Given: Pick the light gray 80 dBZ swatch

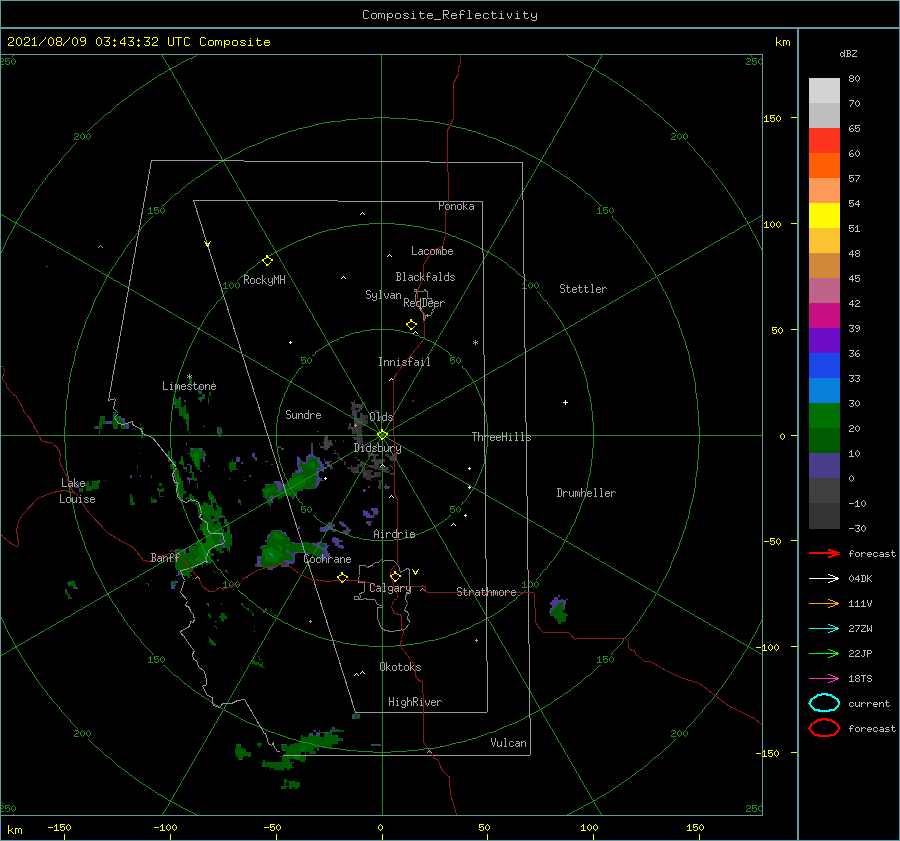Looking at the screenshot, I should 824,90.
